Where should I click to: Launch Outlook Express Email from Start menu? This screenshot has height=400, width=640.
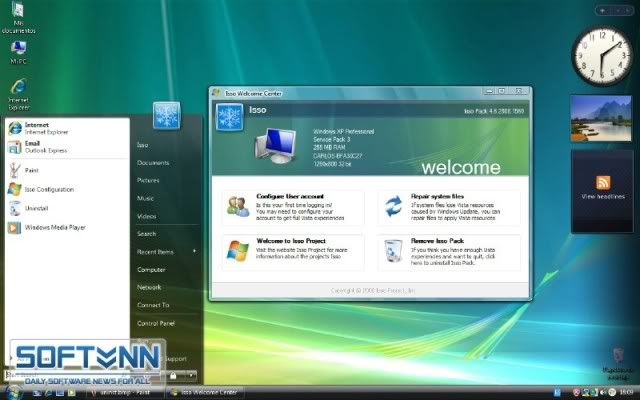pos(67,147)
